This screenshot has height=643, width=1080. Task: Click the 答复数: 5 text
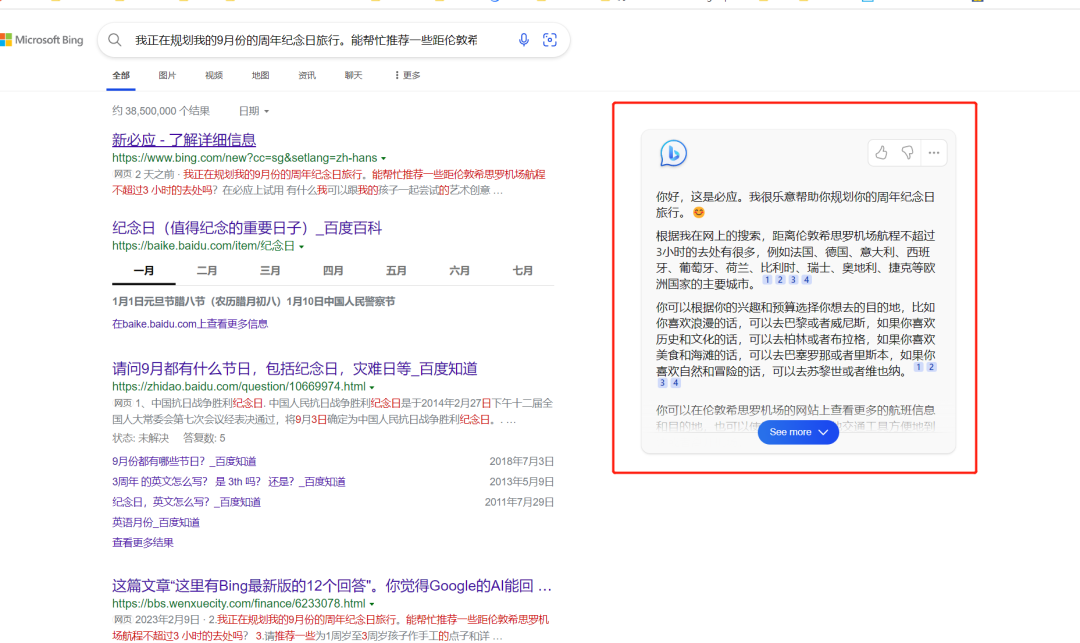204,438
